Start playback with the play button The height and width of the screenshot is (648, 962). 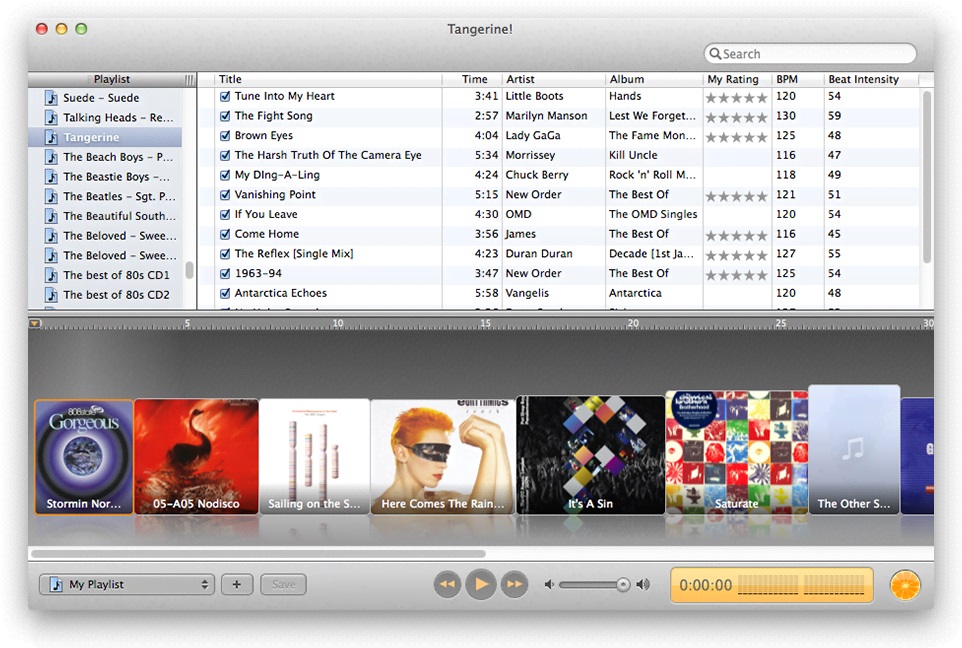(481, 584)
